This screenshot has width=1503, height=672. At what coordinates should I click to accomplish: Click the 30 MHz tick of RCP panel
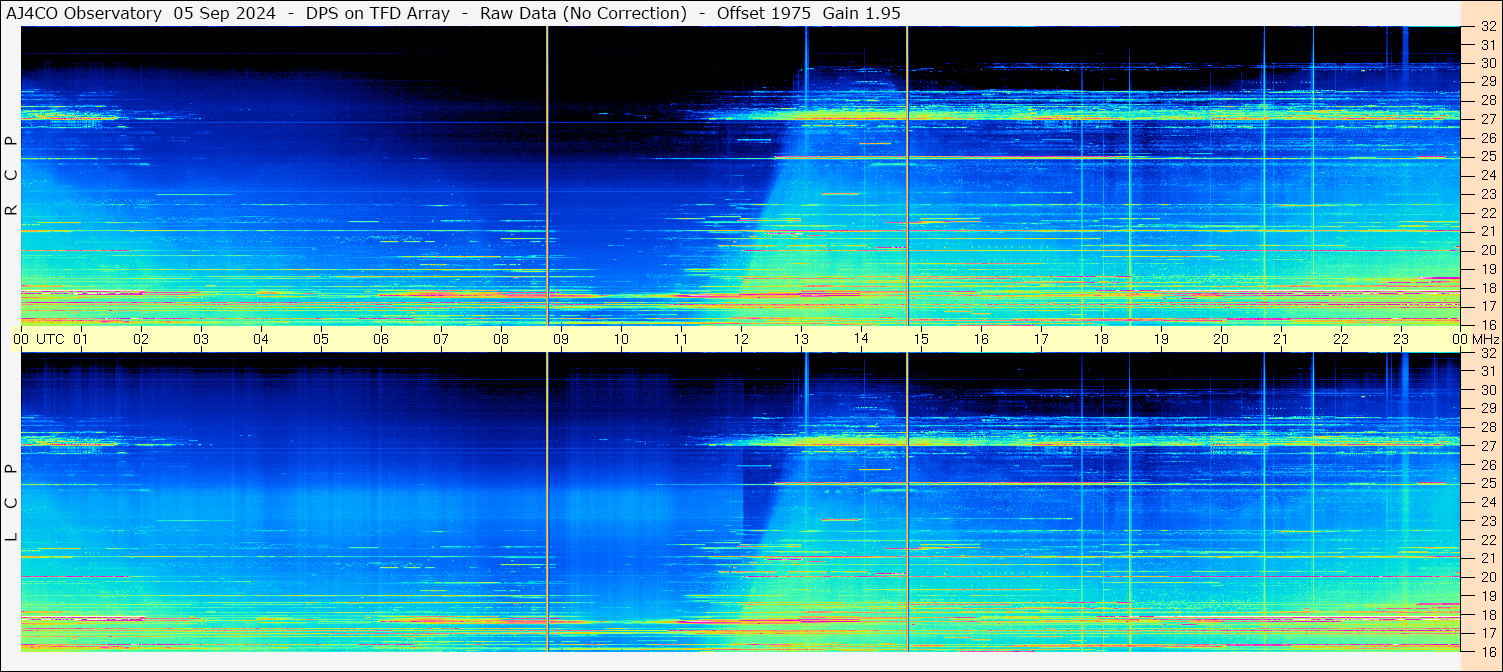click(x=1487, y=63)
